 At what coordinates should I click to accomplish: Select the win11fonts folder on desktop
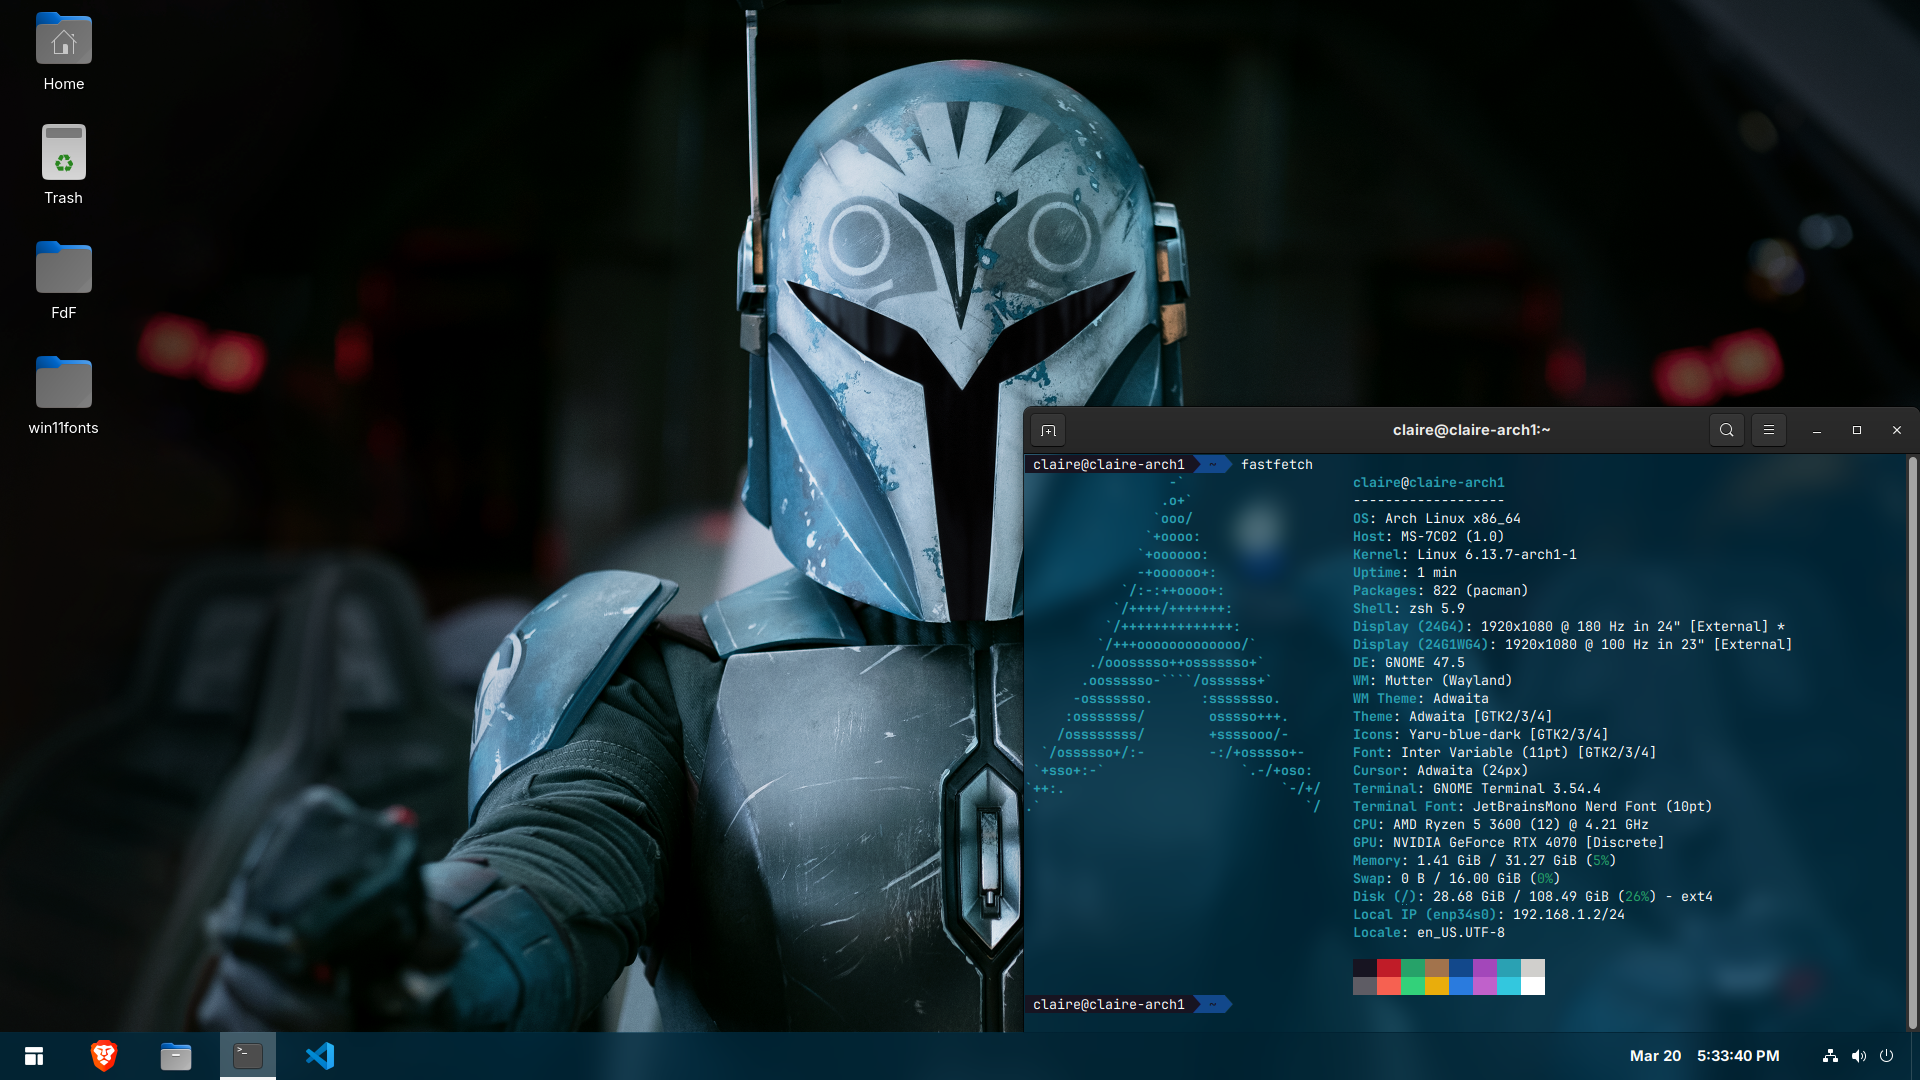pyautogui.click(x=63, y=395)
